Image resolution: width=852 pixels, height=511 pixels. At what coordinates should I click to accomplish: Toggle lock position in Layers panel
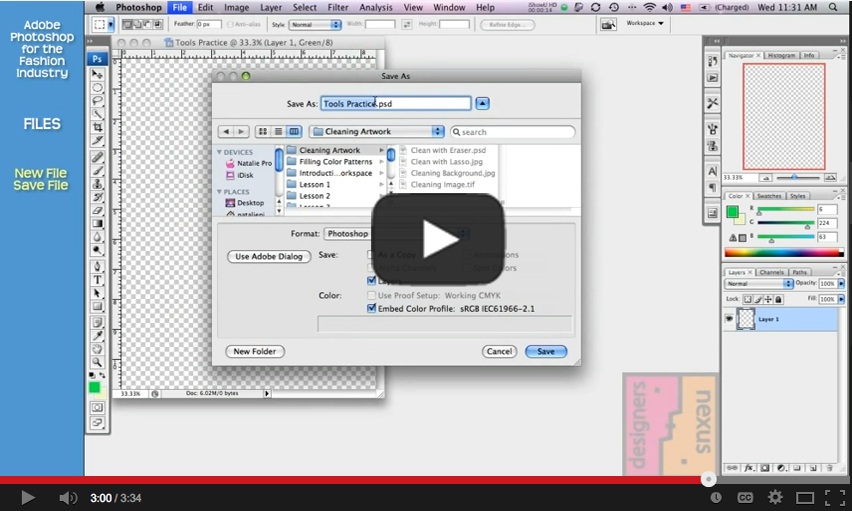coord(768,300)
